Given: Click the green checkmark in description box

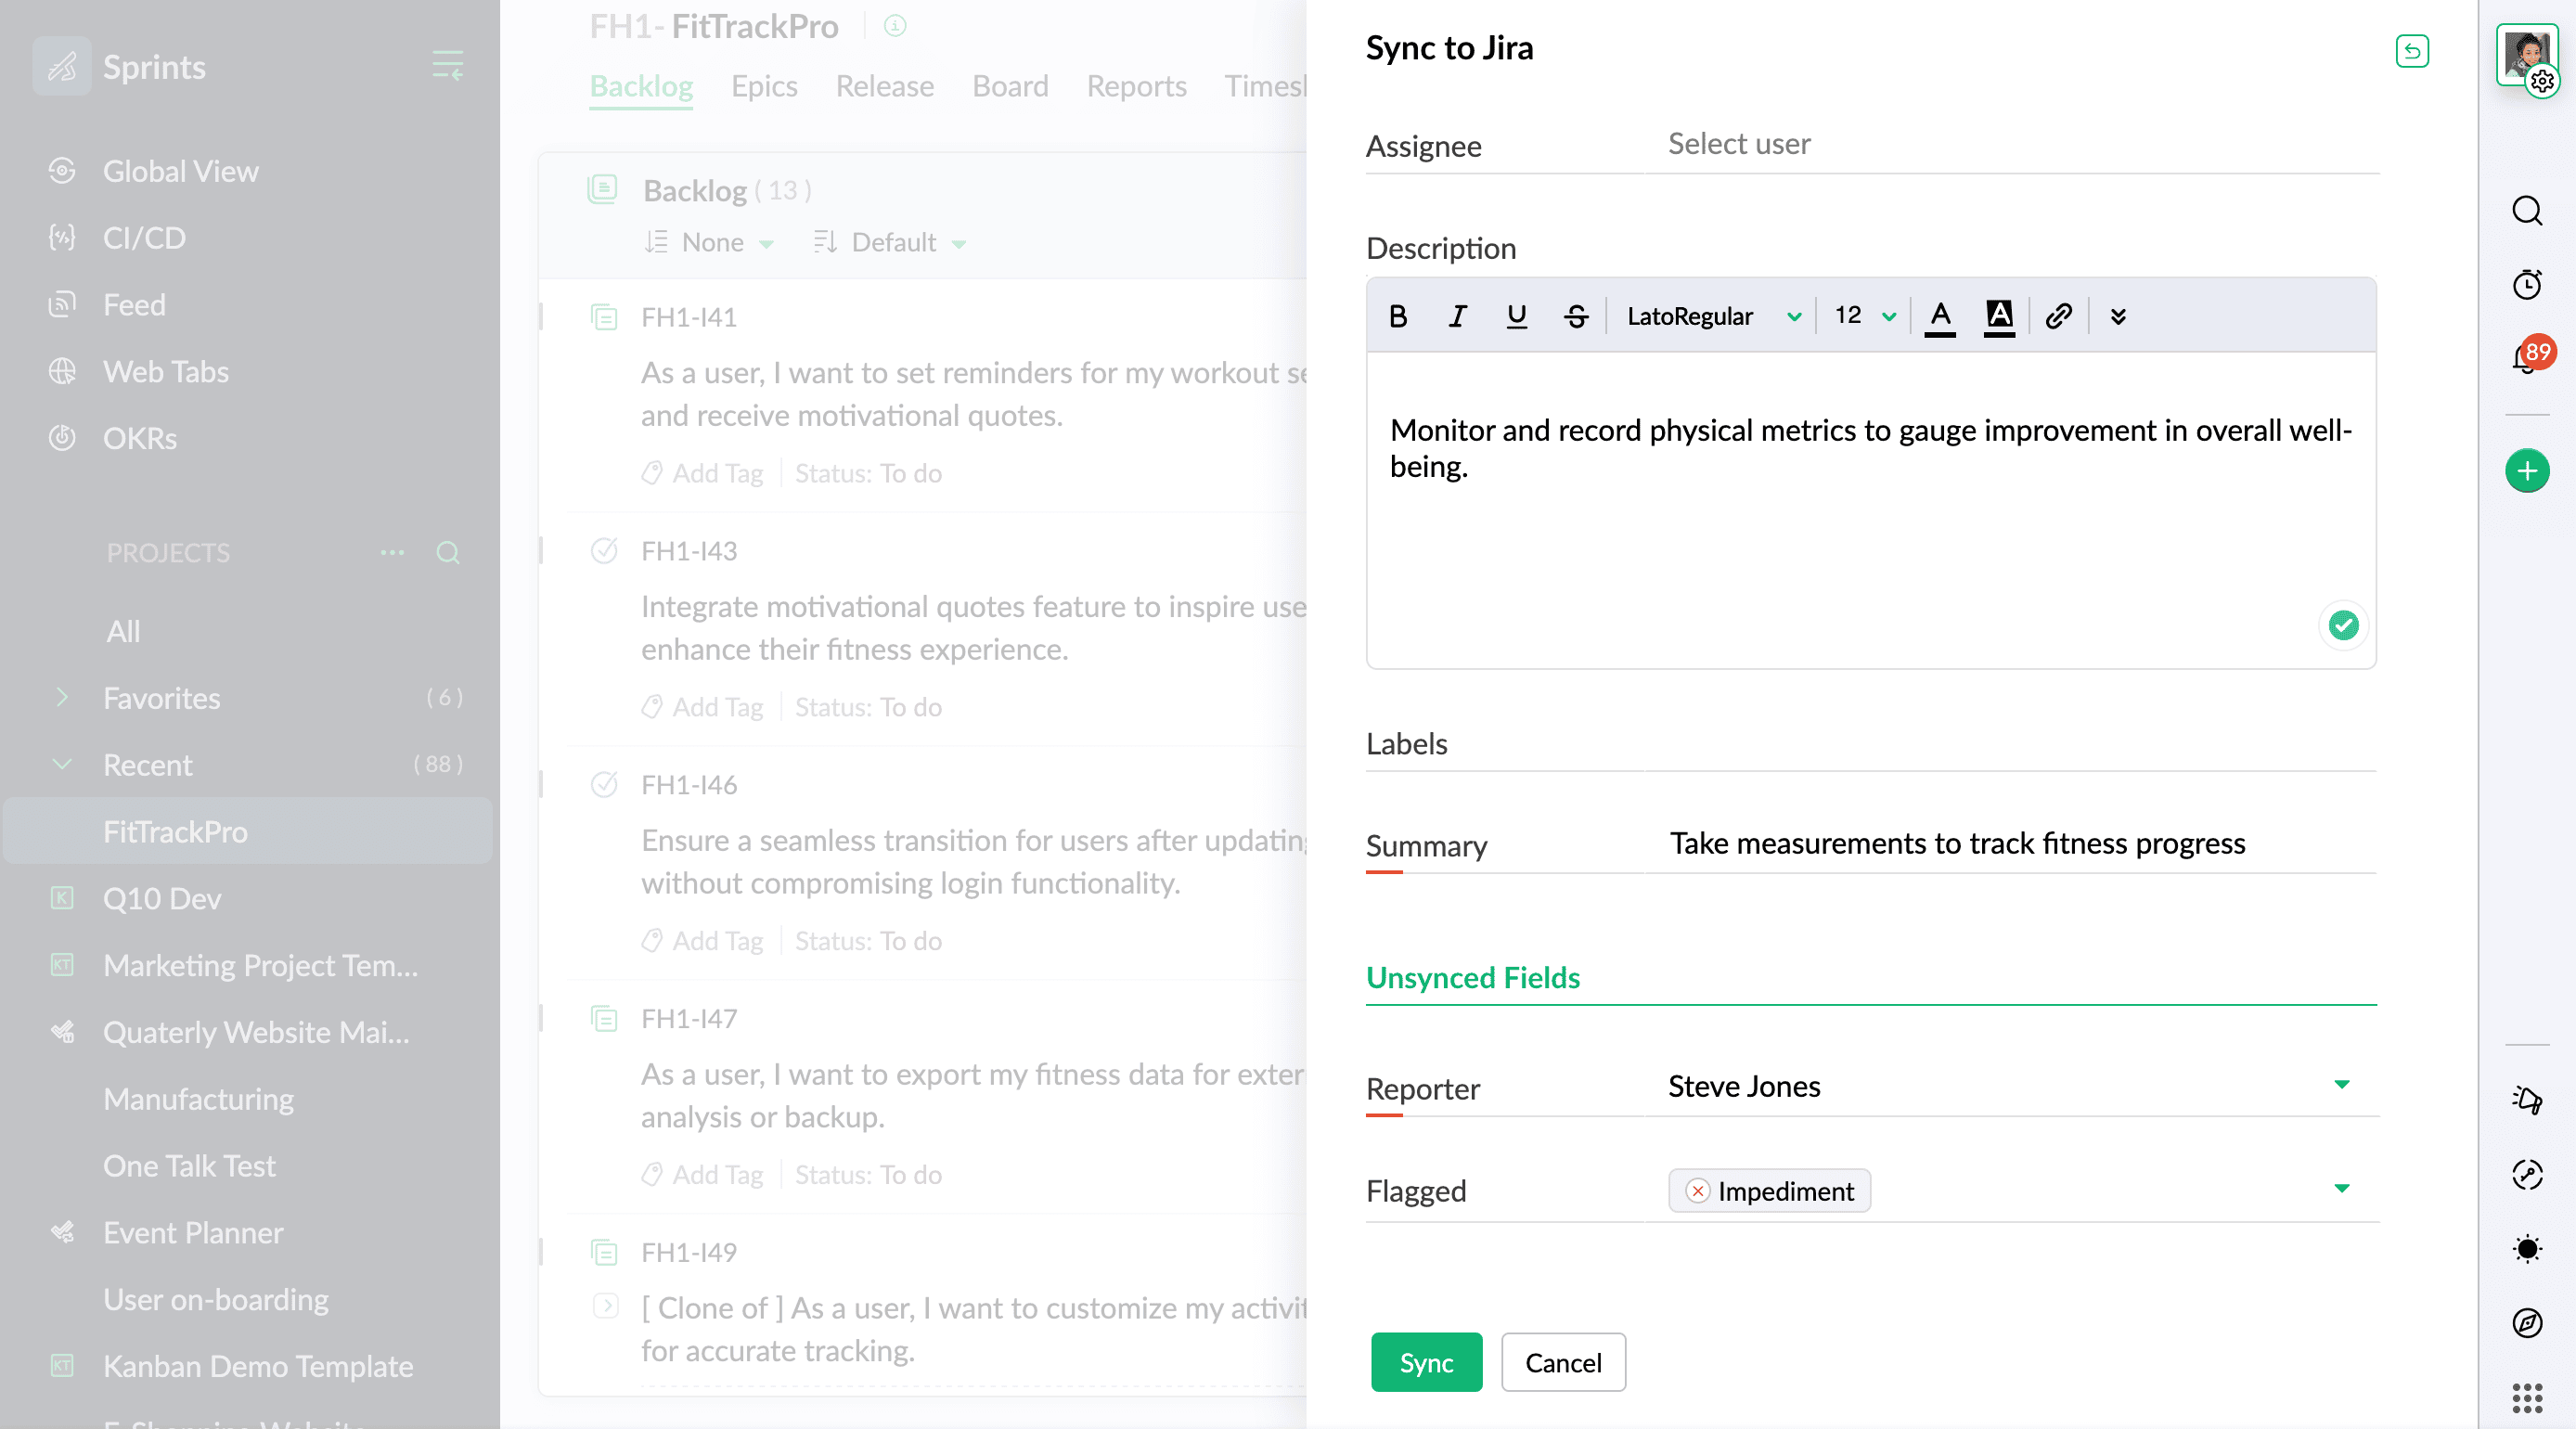Looking at the screenshot, I should point(2343,626).
